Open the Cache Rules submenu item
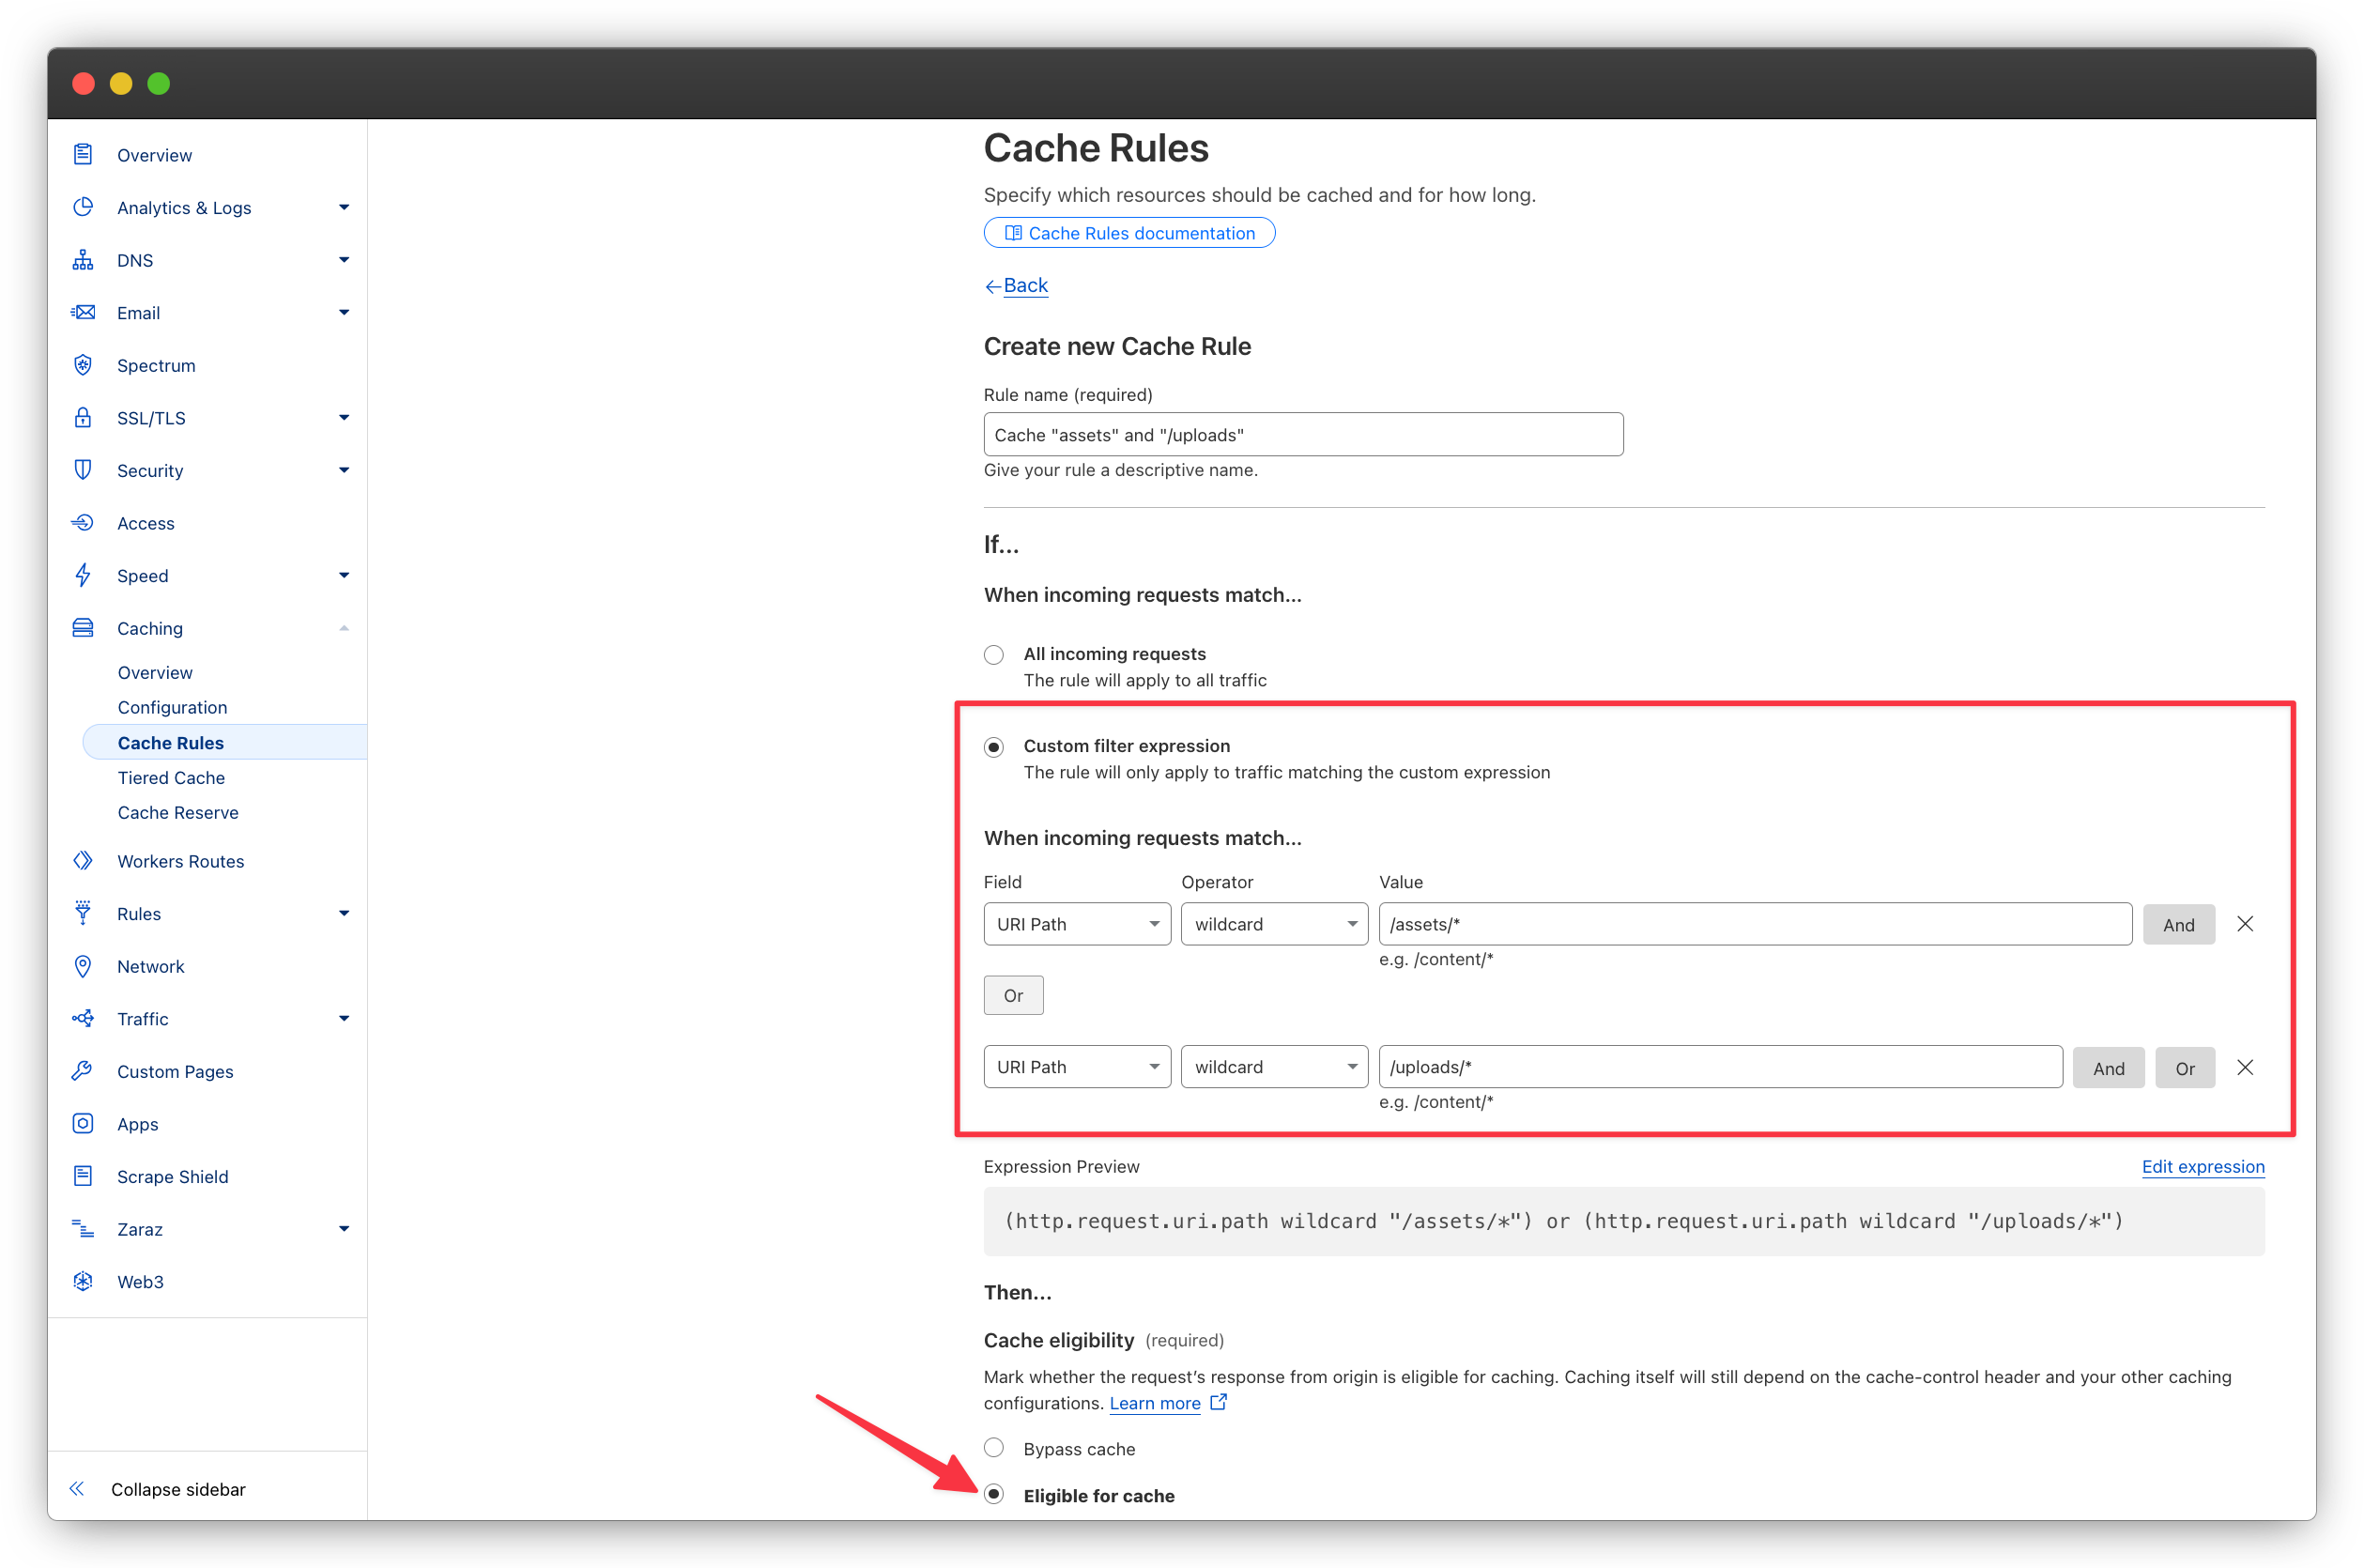Image resolution: width=2364 pixels, height=1568 pixels. [x=225, y=742]
